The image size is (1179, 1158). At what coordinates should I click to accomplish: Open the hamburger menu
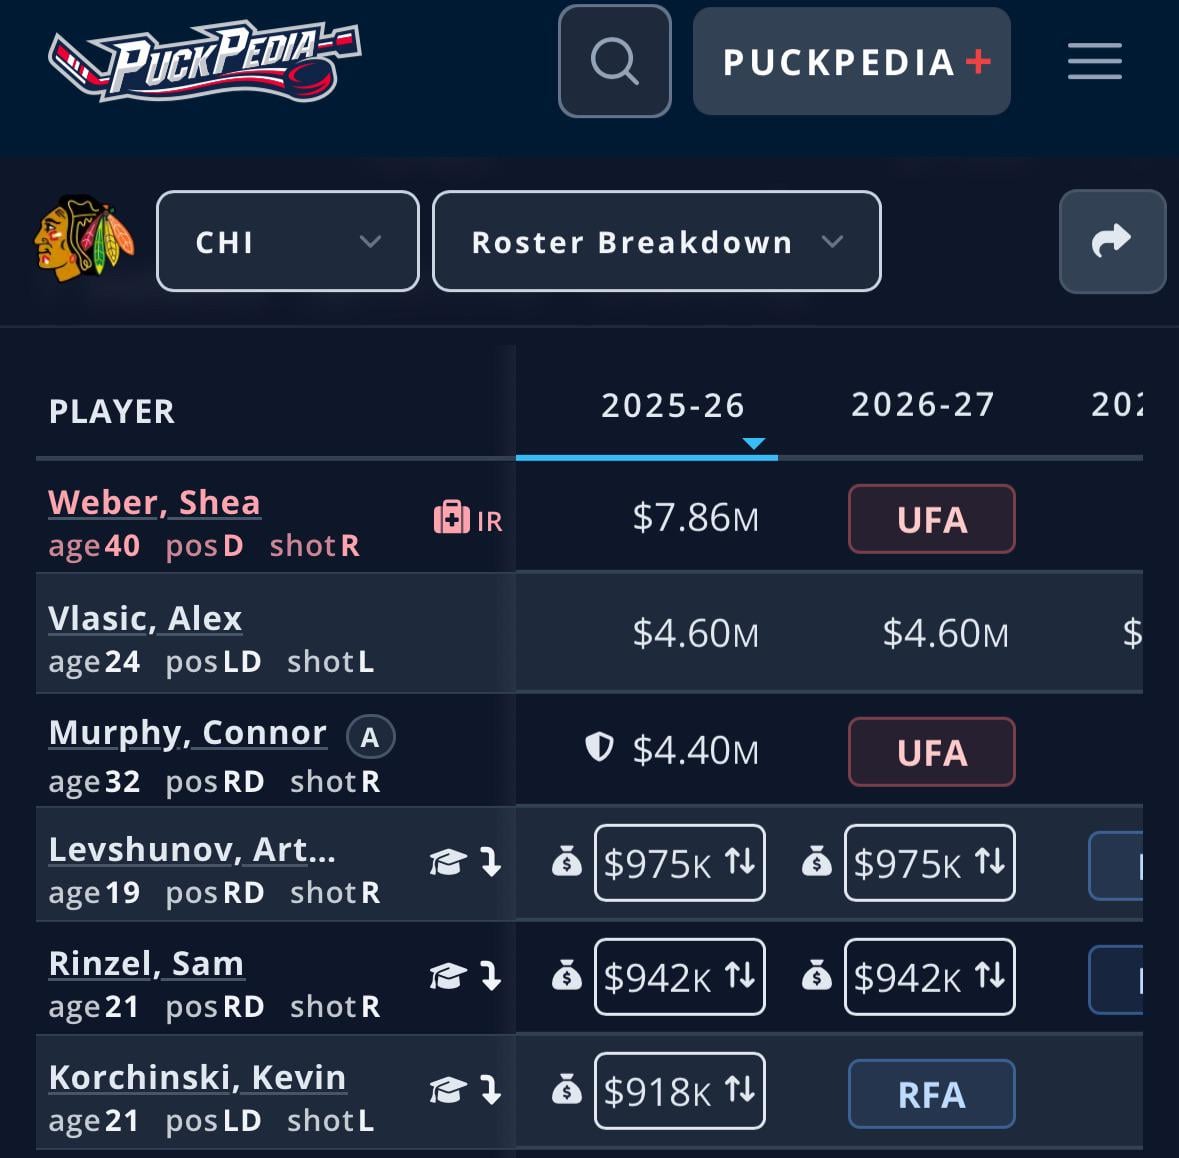point(1094,62)
